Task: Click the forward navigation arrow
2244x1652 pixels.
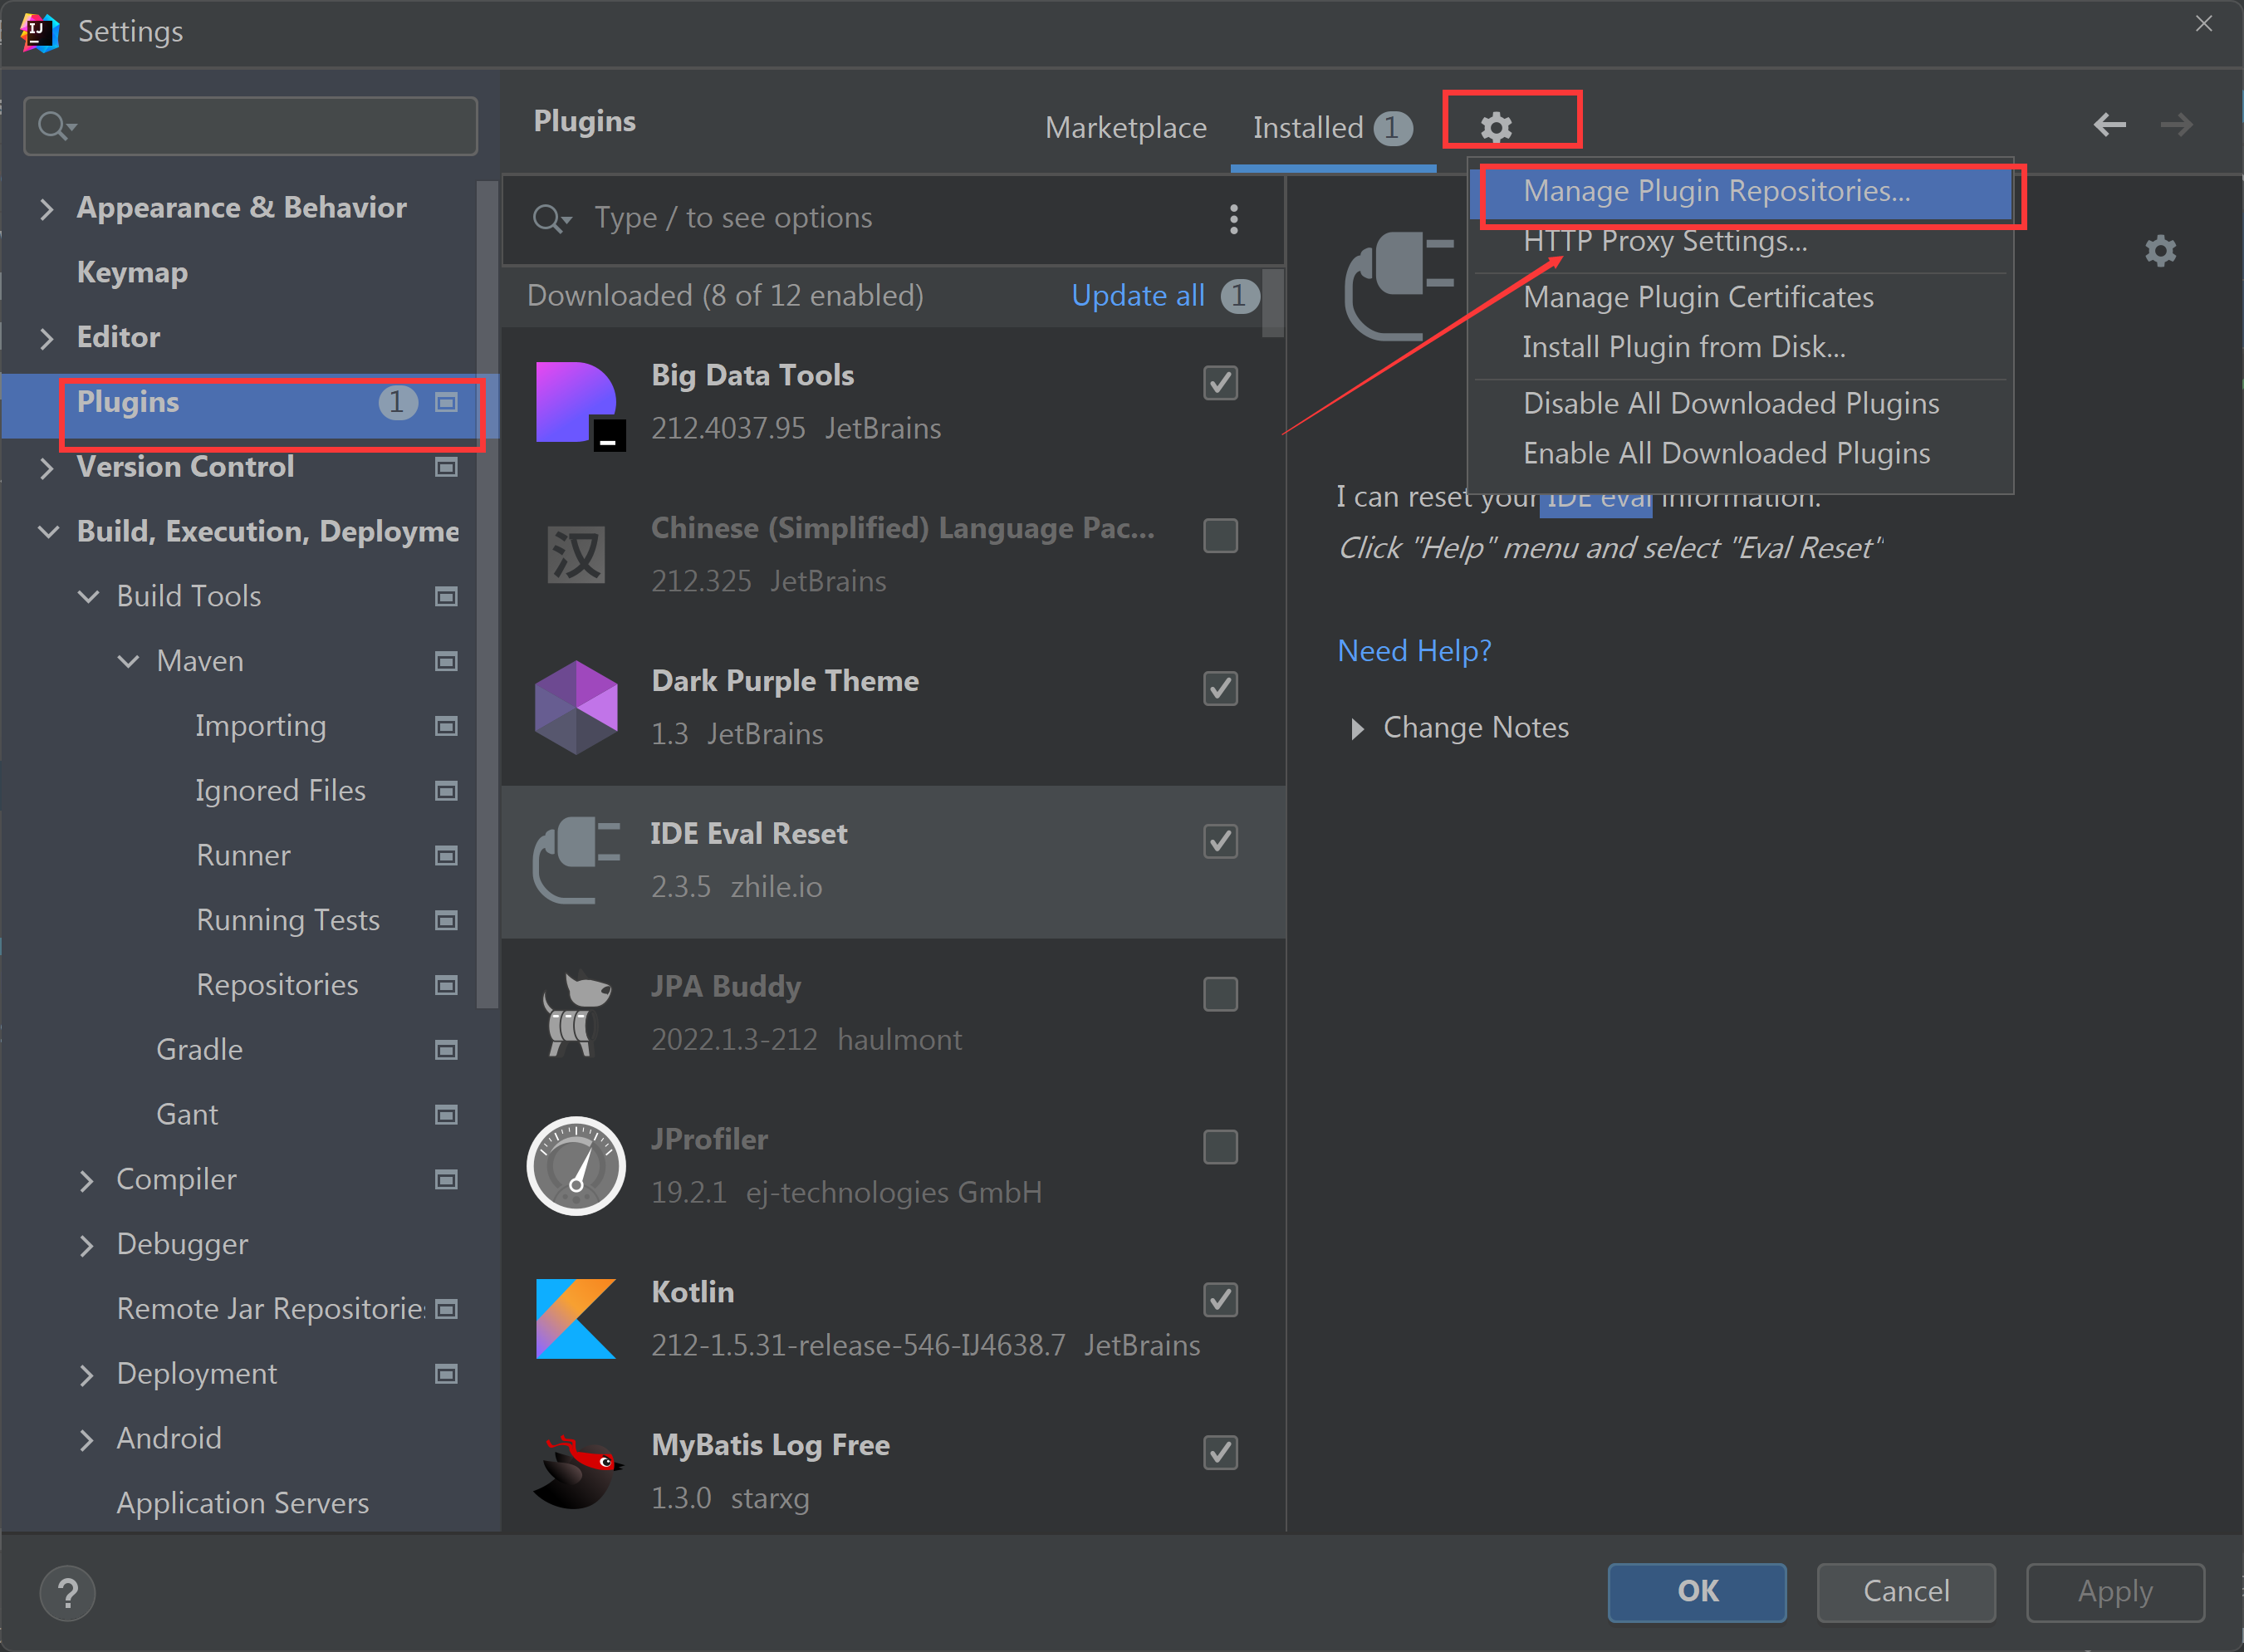Action: click(x=2176, y=125)
